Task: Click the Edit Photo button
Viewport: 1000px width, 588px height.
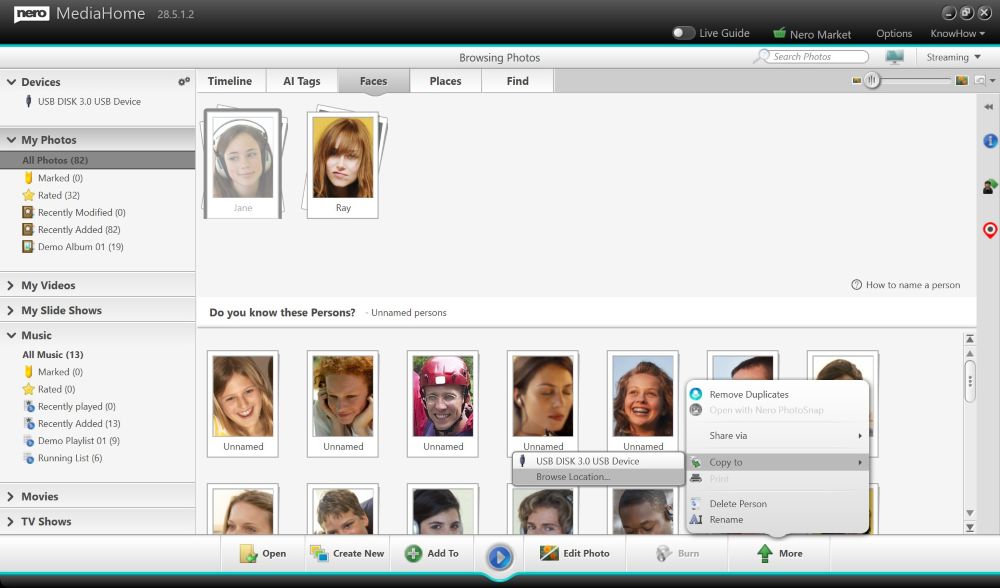Action: tap(575, 554)
